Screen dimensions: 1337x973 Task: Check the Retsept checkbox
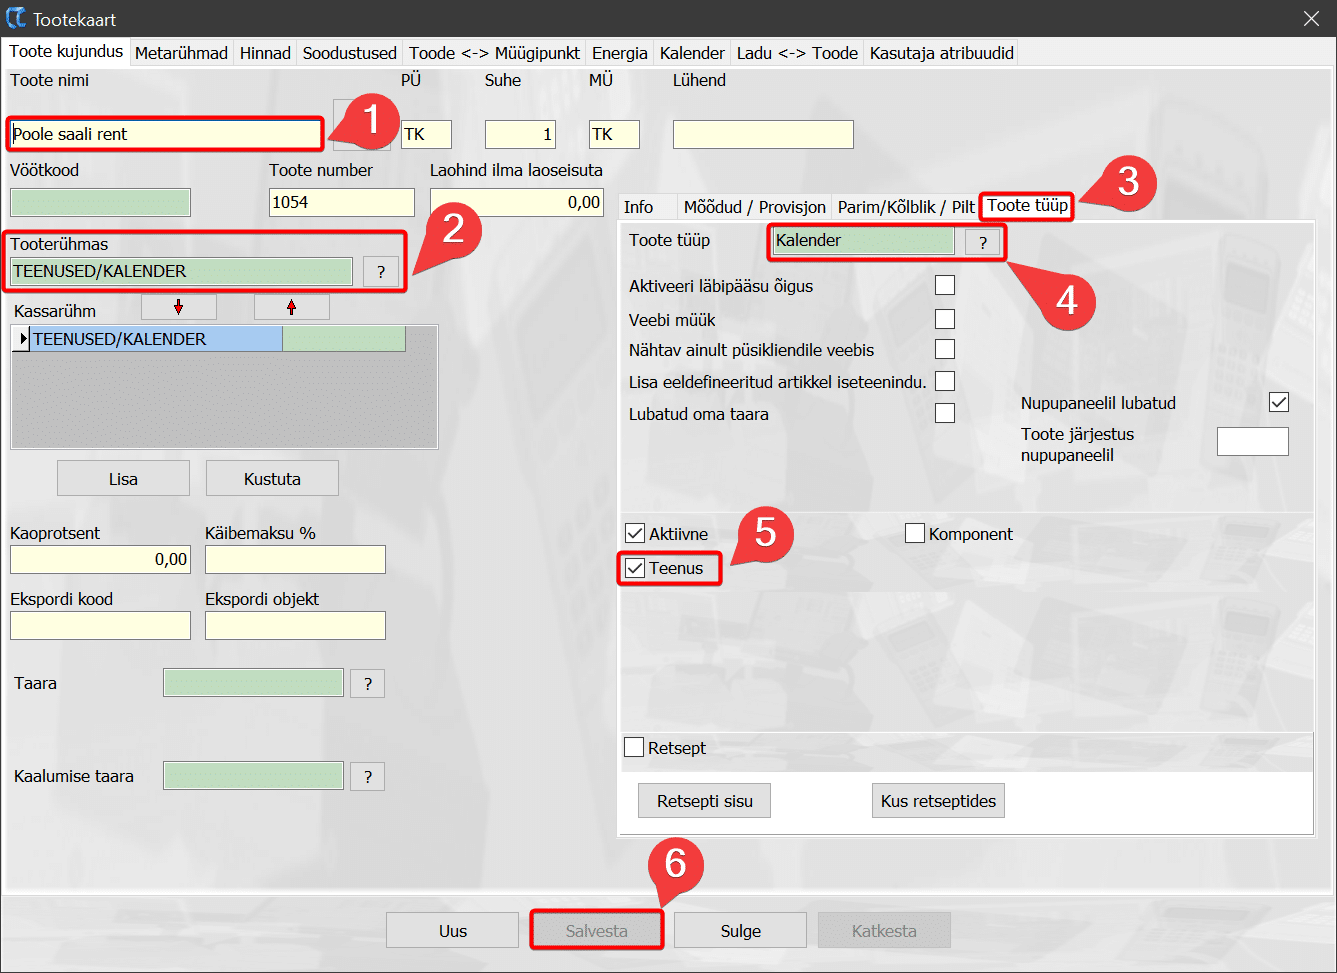(634, 748)
